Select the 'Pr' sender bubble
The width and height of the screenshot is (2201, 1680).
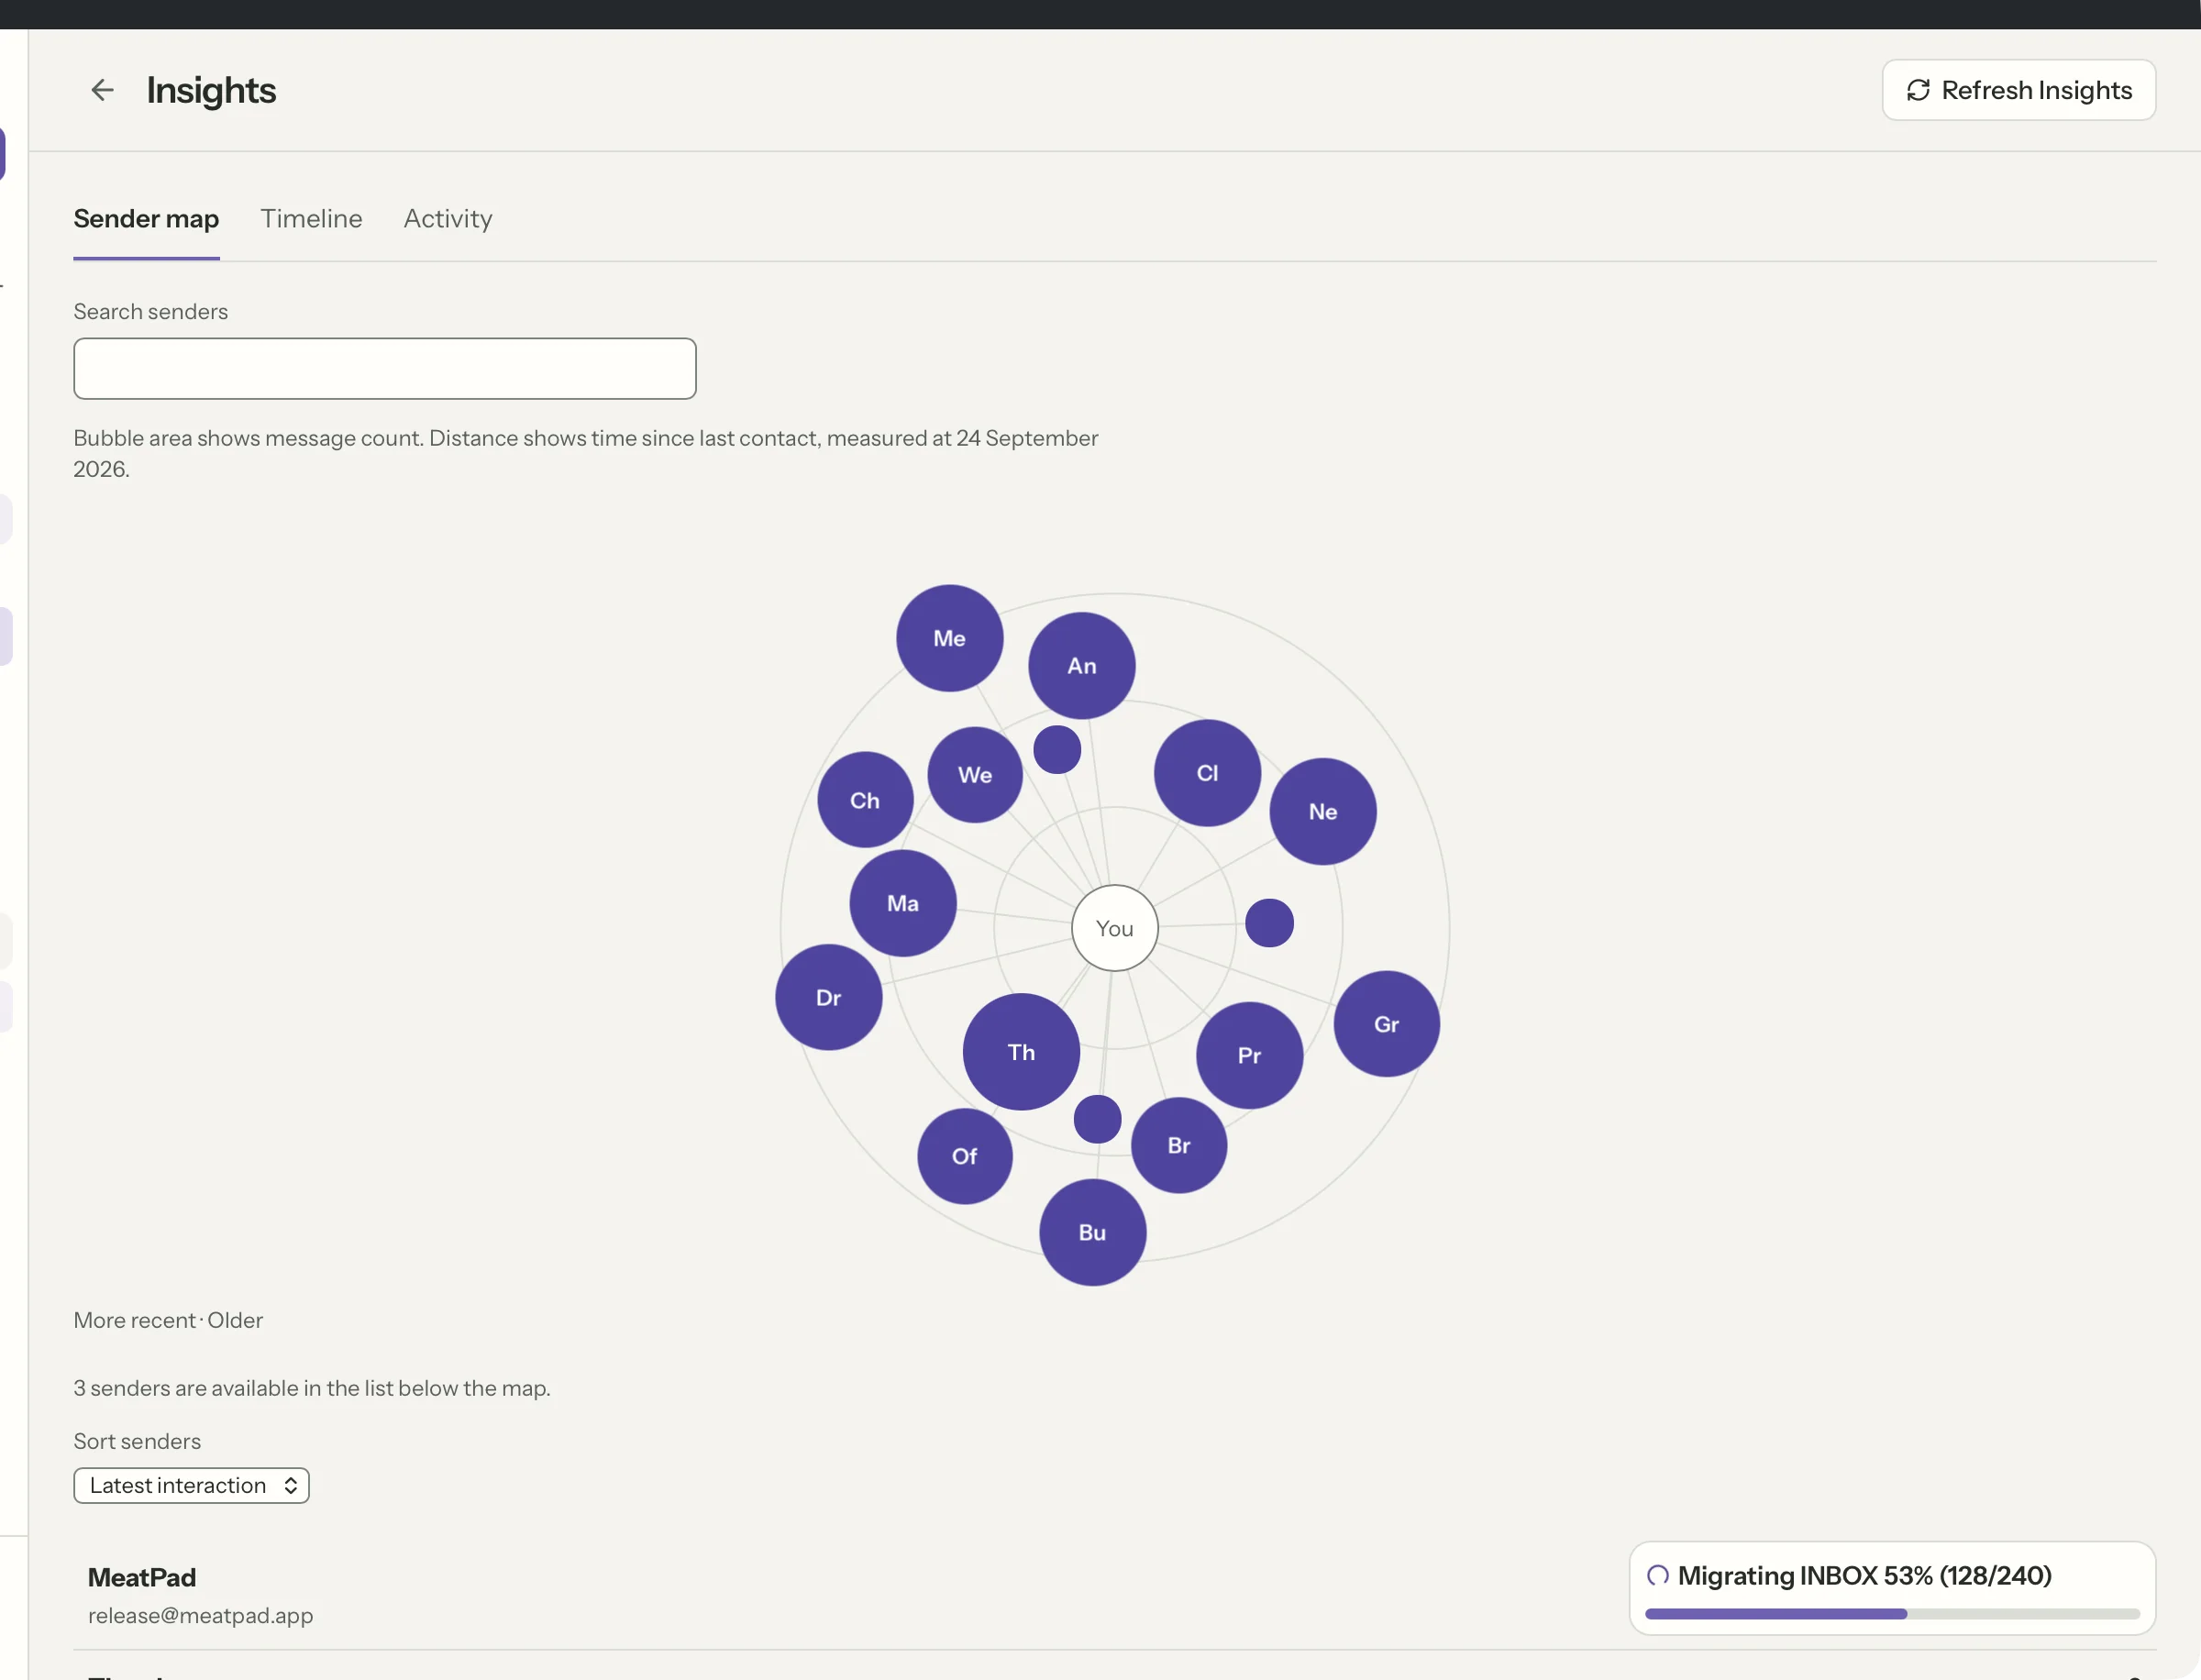(1249, 1055)
